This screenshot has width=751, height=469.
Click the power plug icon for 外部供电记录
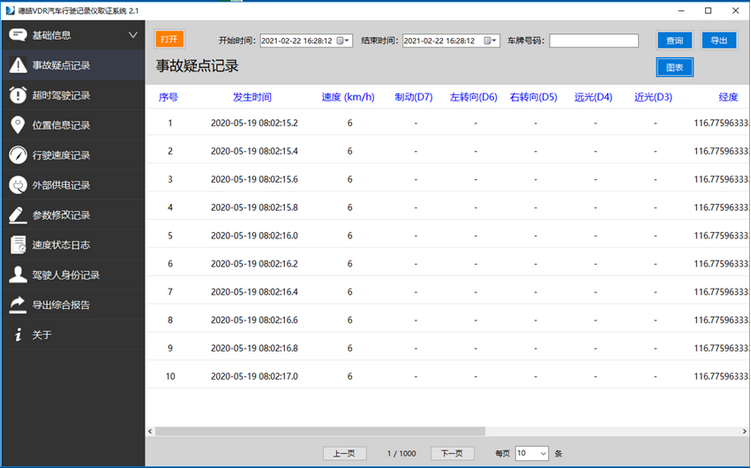coord(17,185)
